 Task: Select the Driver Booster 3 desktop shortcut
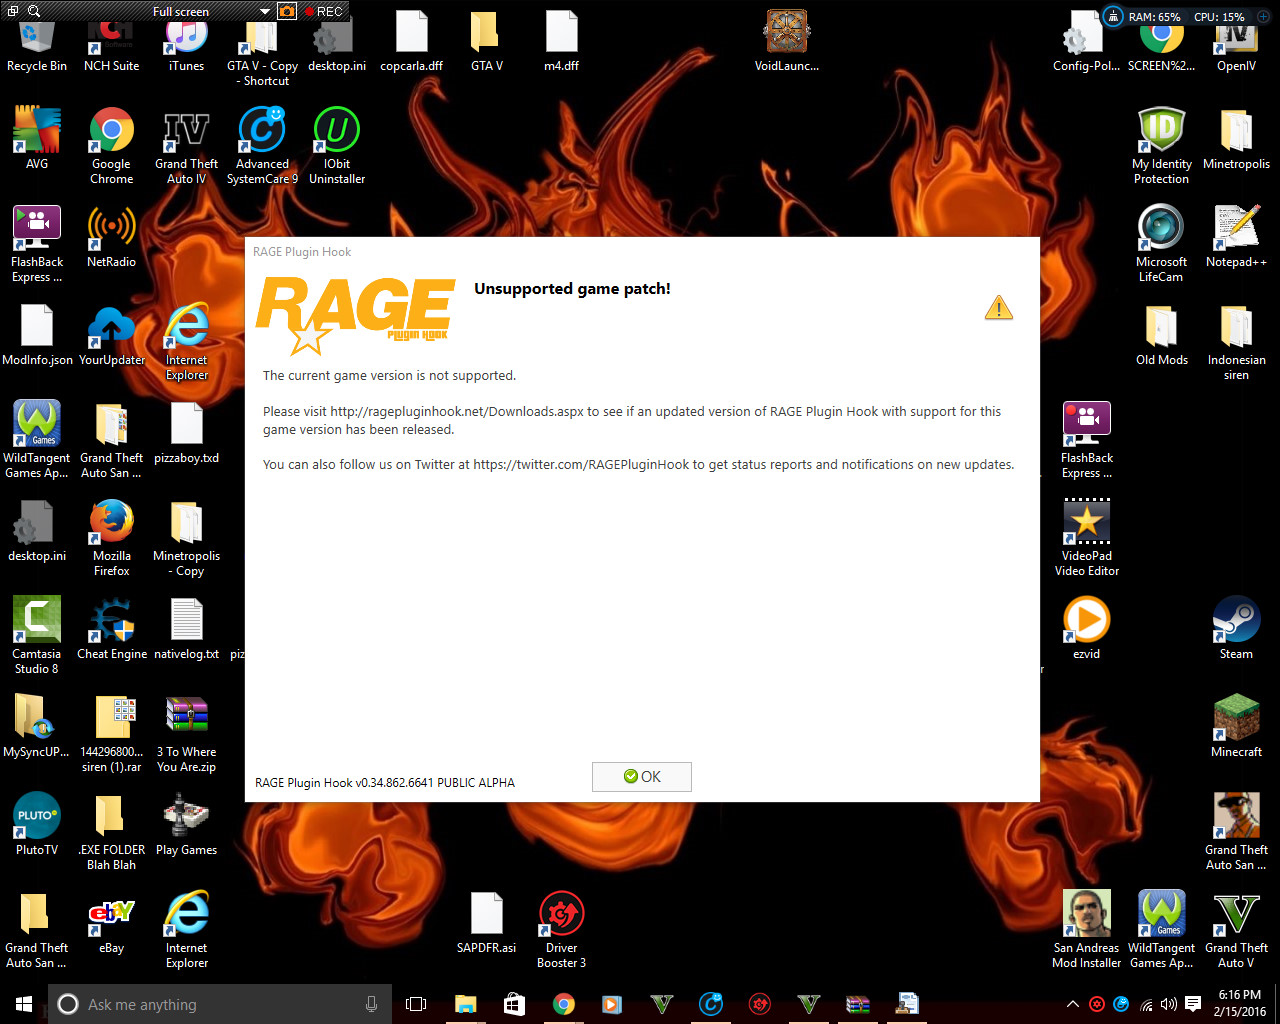click(x=561, y=931)
